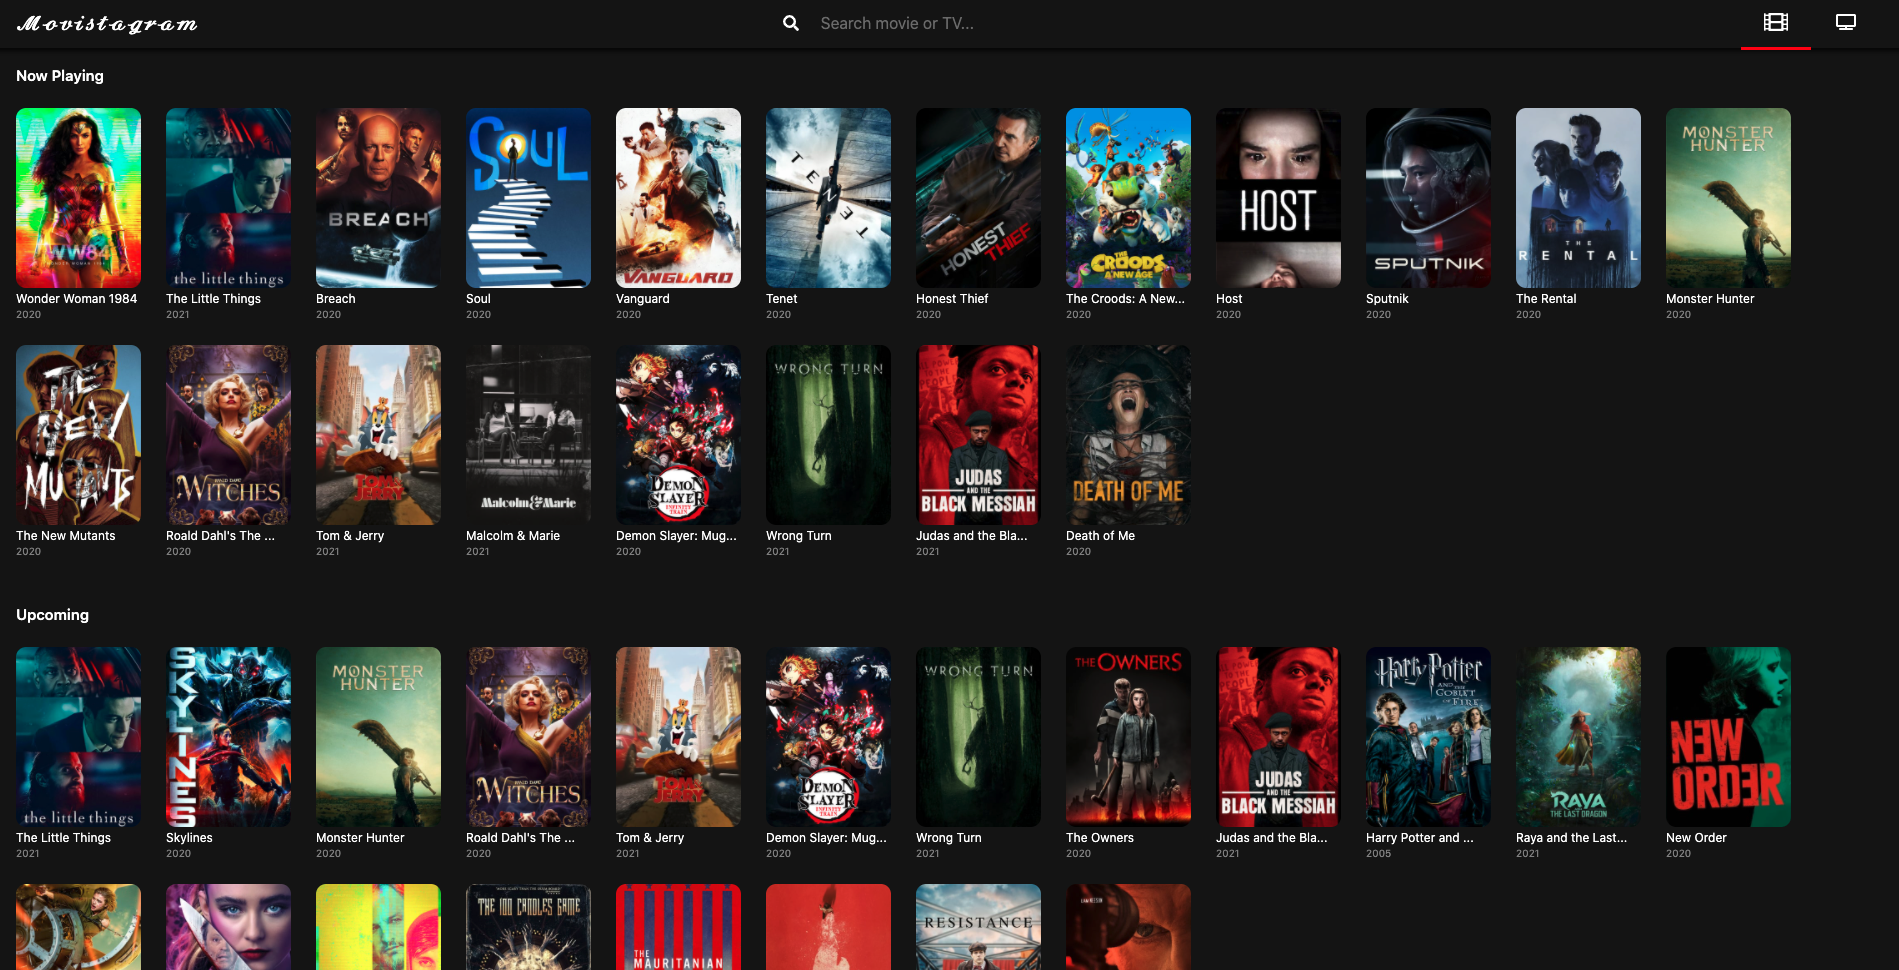1899x970 pixels.
Task: Select the Honest Thief poster
Action: click(x=978, y=198)
